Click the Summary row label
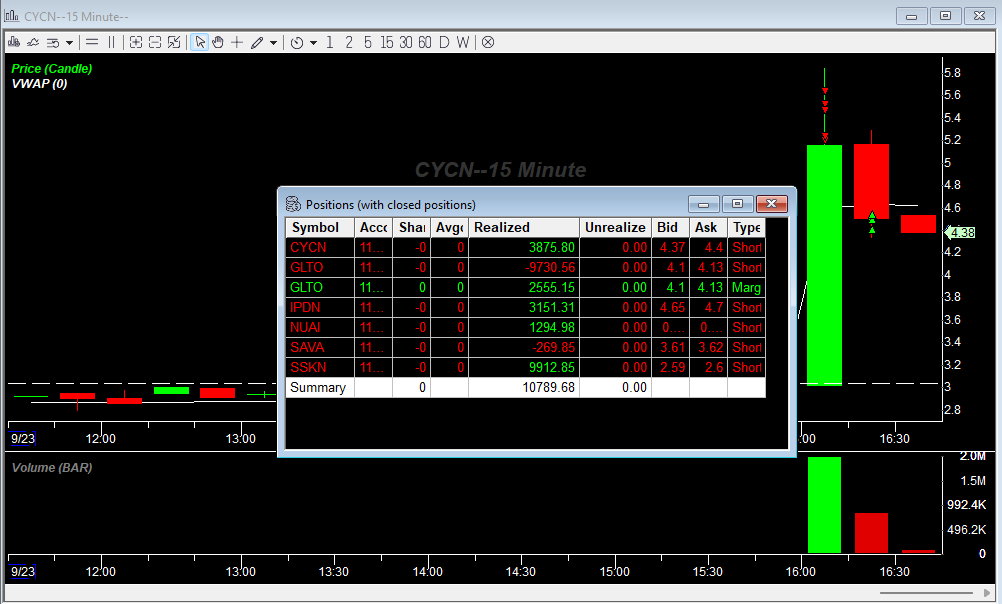This screenshot has width=1002, height=604. [x=318, y=387]
